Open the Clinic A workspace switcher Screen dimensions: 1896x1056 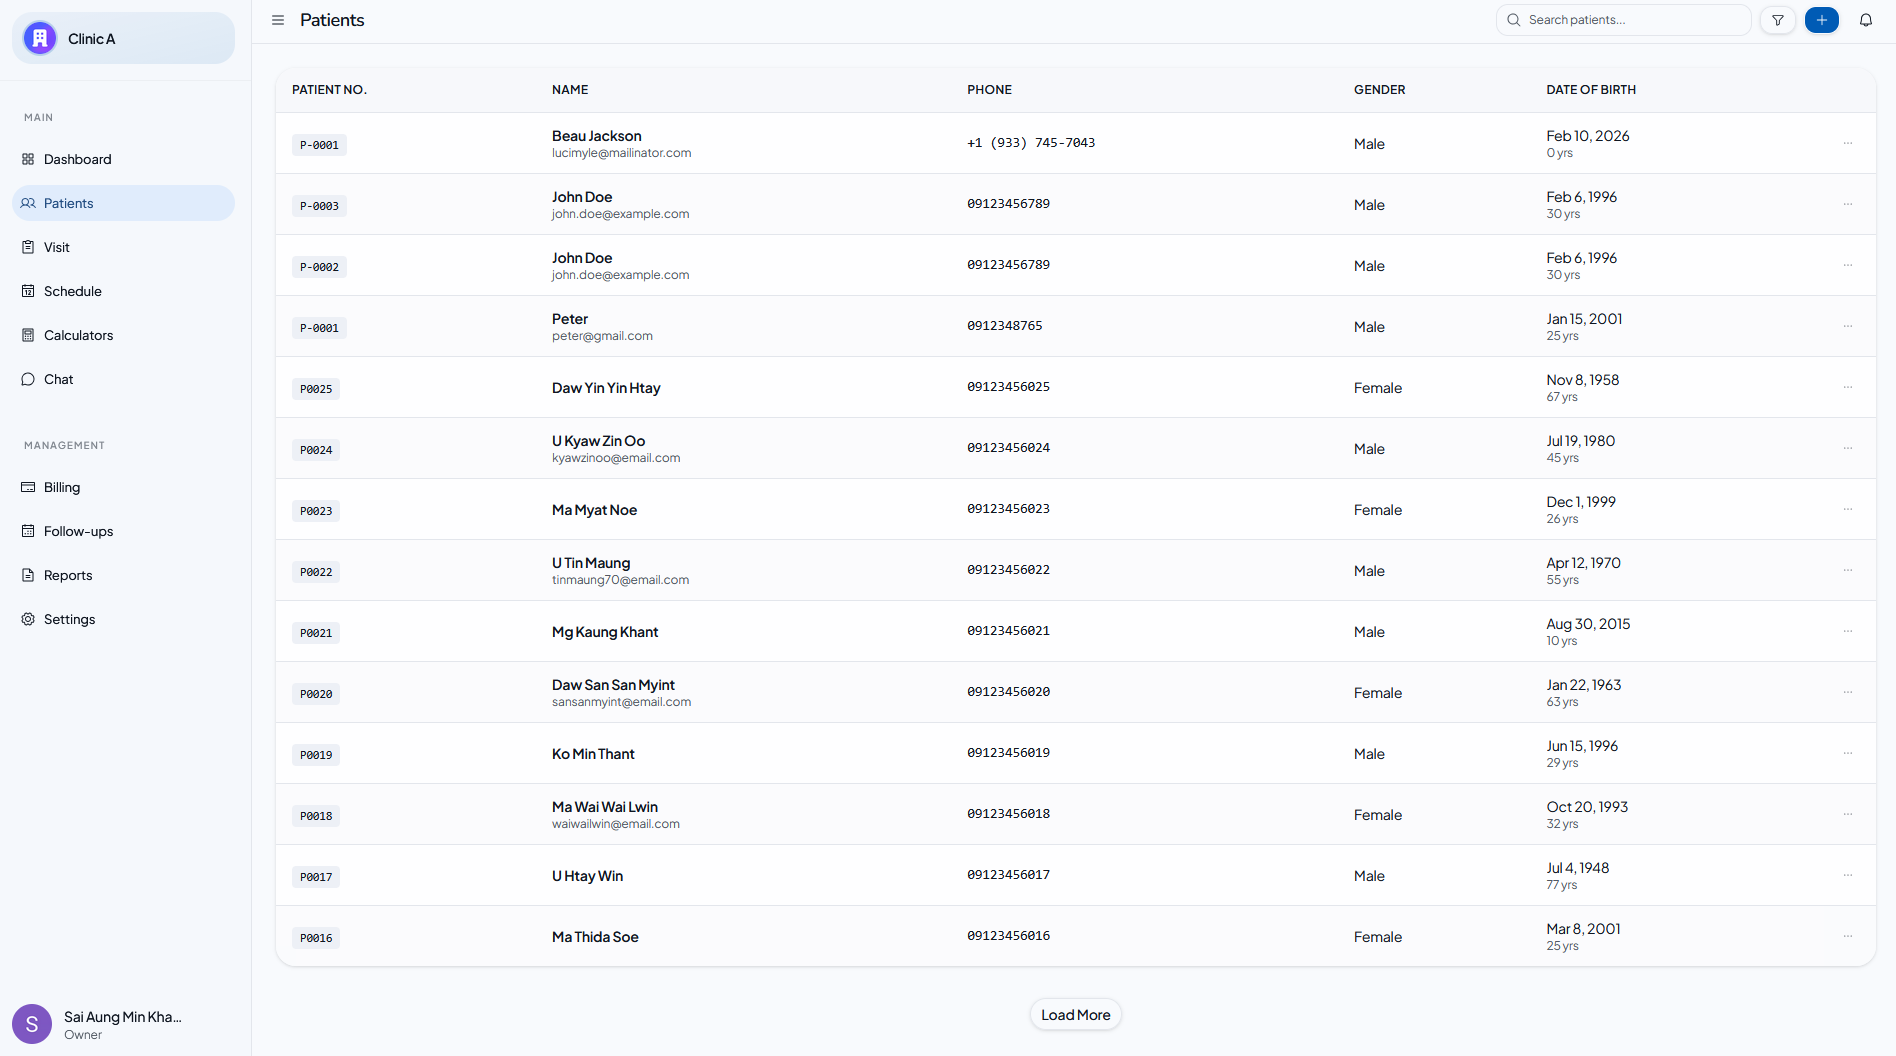click(124, 38)
